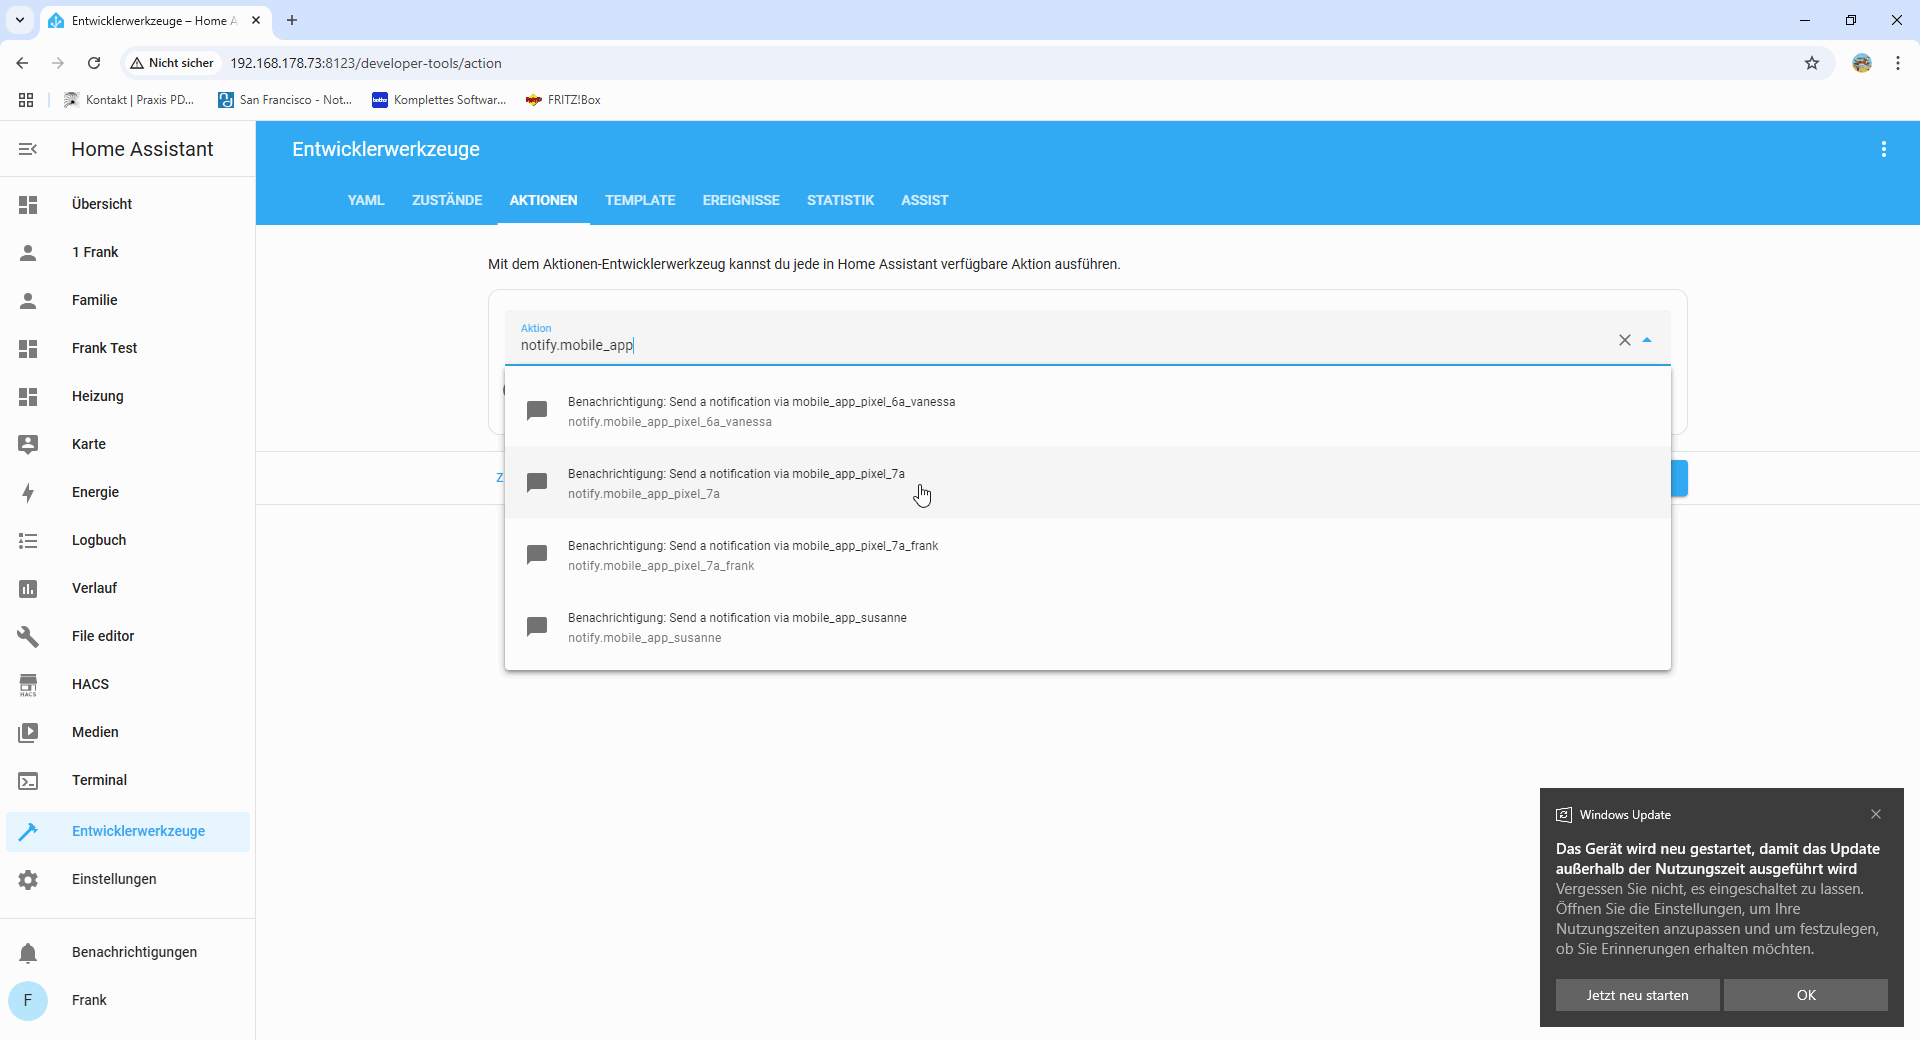The image size is (1920, 1040).
Task: Open the Medien browser
Action: point(128,732)
